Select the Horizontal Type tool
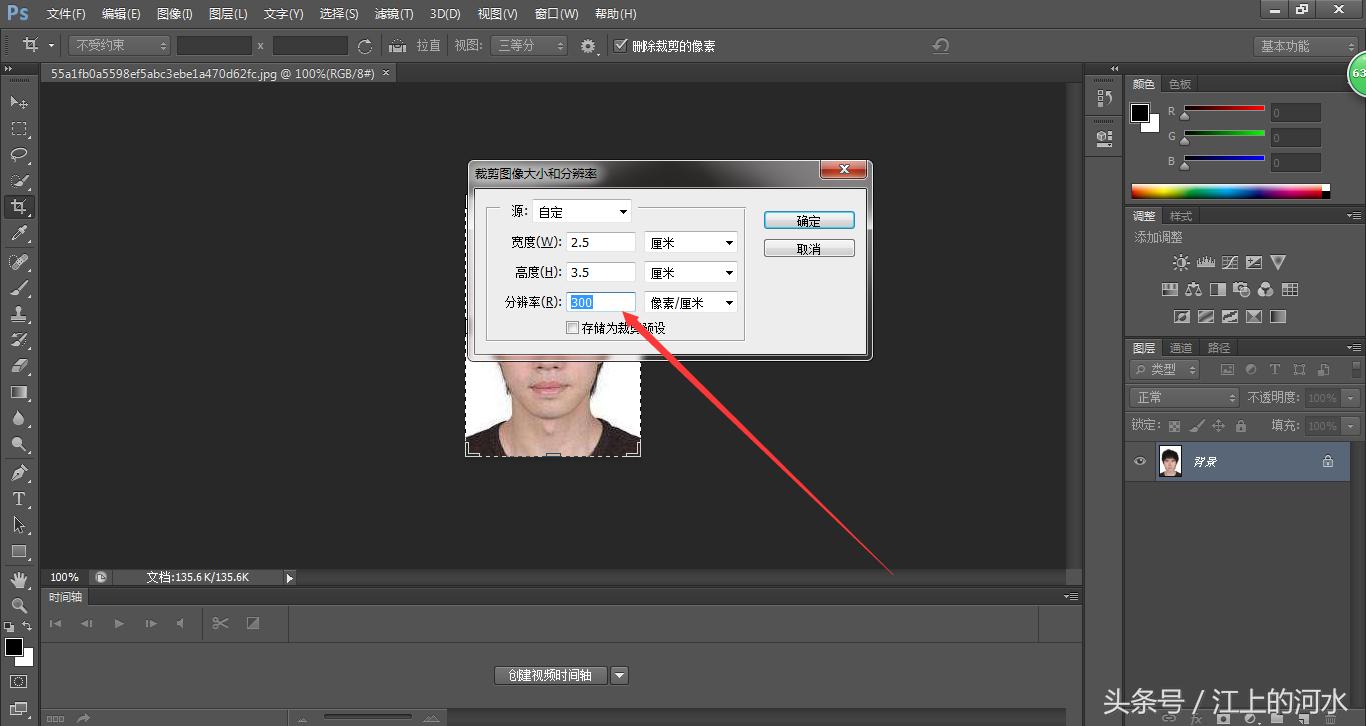Screen dimensions: 1366x726 19,499
